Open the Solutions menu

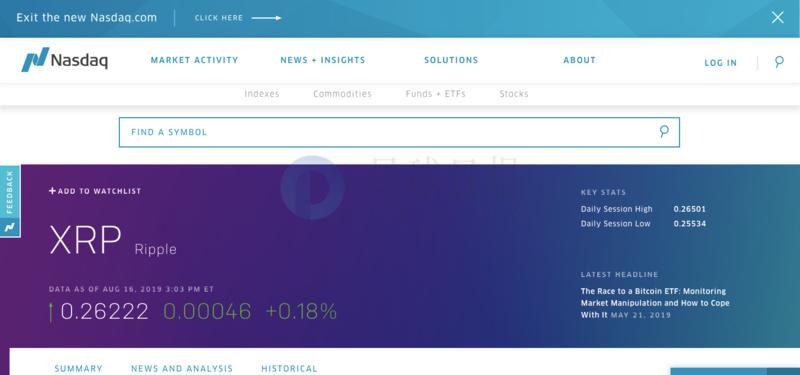(x=451, y=60)
